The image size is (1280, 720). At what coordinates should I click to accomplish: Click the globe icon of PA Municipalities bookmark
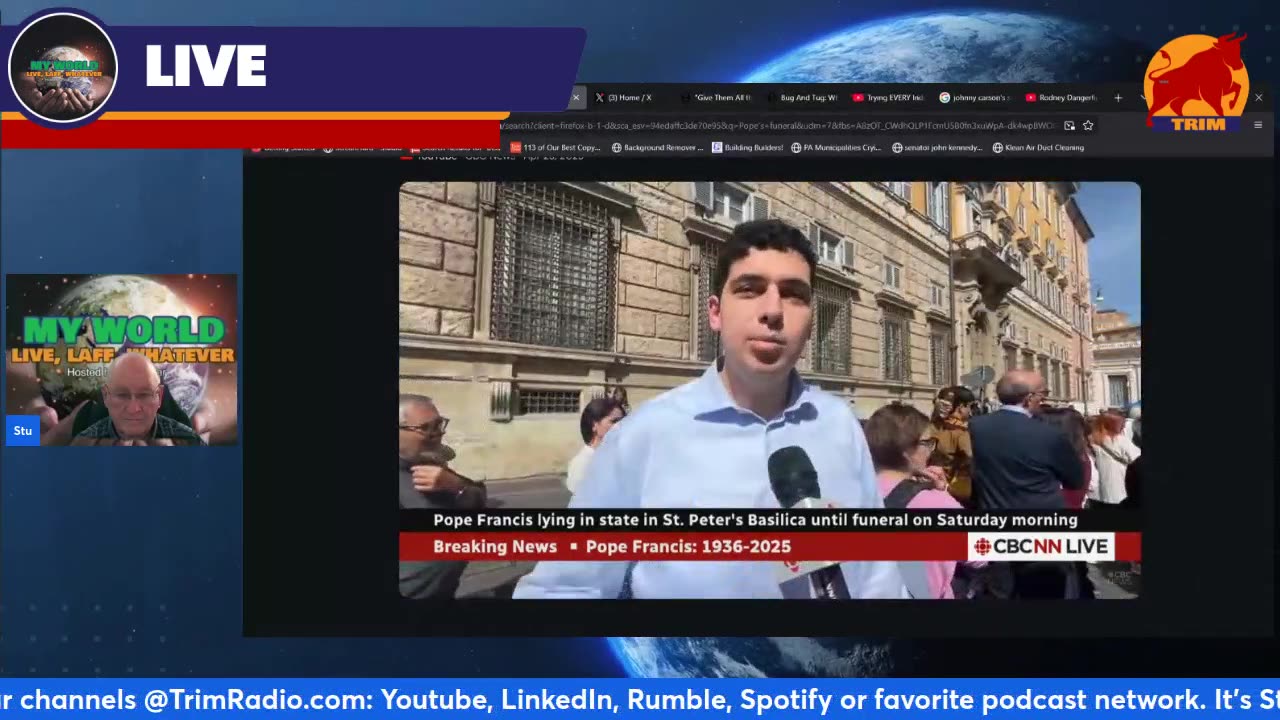pos(796,148)
